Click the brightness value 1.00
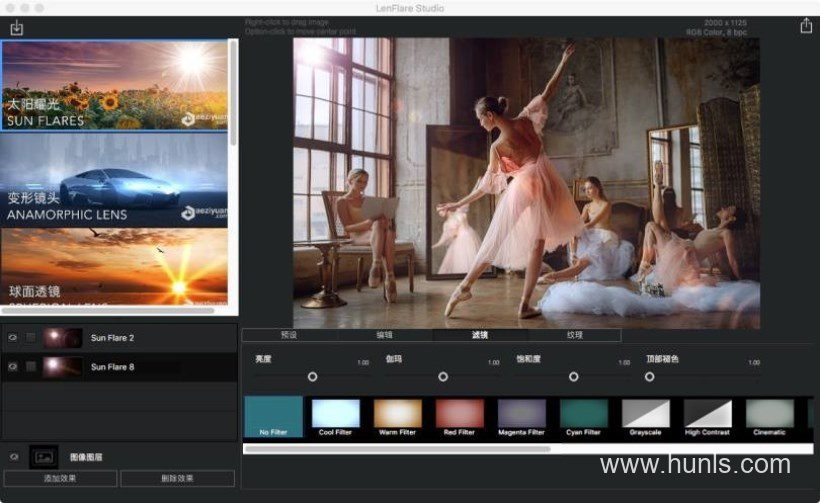The image size is (820, 503). (363, 362)
